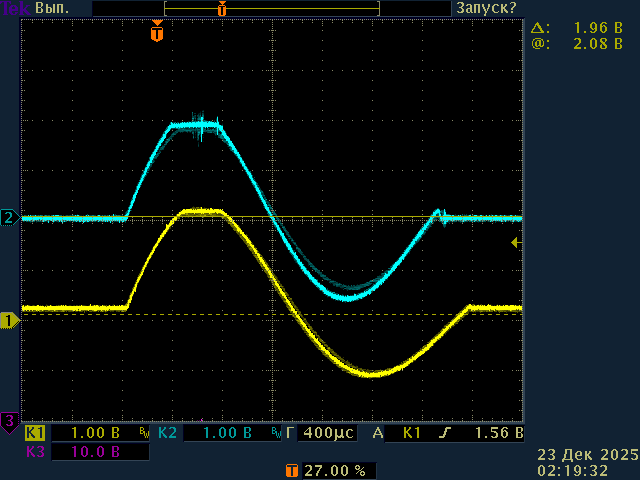
Task: Click the Запуск? trigger status label
Action: 487,8
